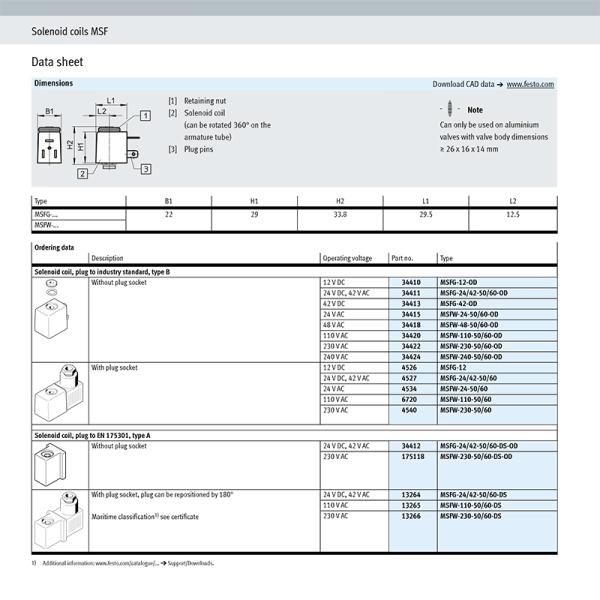Click callout number 3 on the dimension drawing
The height and width of the screenshot is (600, 600).
click(x=145, y=169)
